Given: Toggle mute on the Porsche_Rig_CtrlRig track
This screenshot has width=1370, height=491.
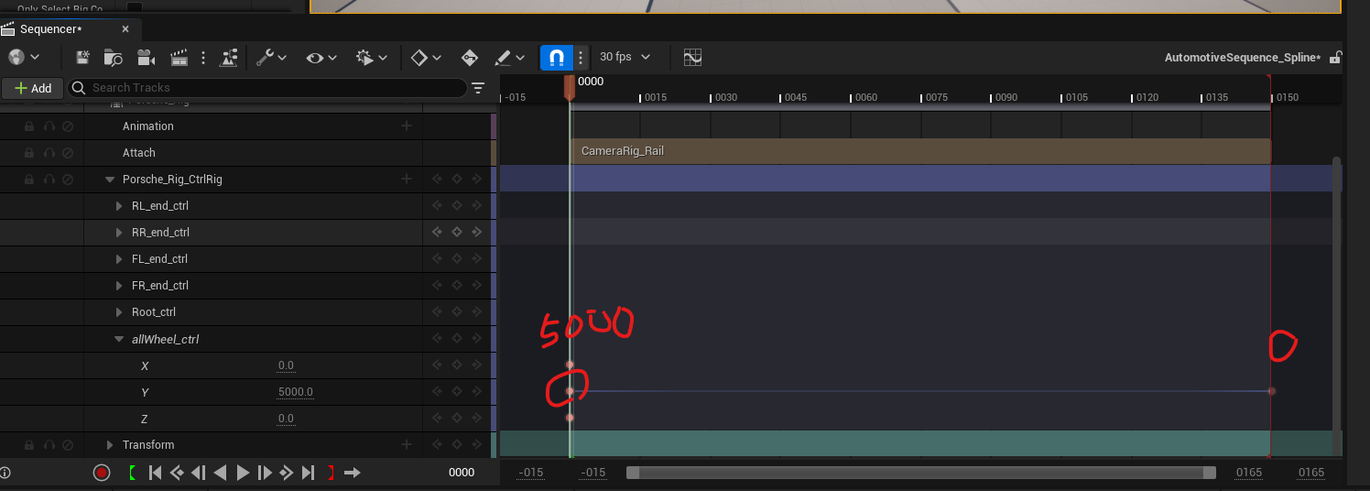Looking at the screenshot, I should pos(68,180).
